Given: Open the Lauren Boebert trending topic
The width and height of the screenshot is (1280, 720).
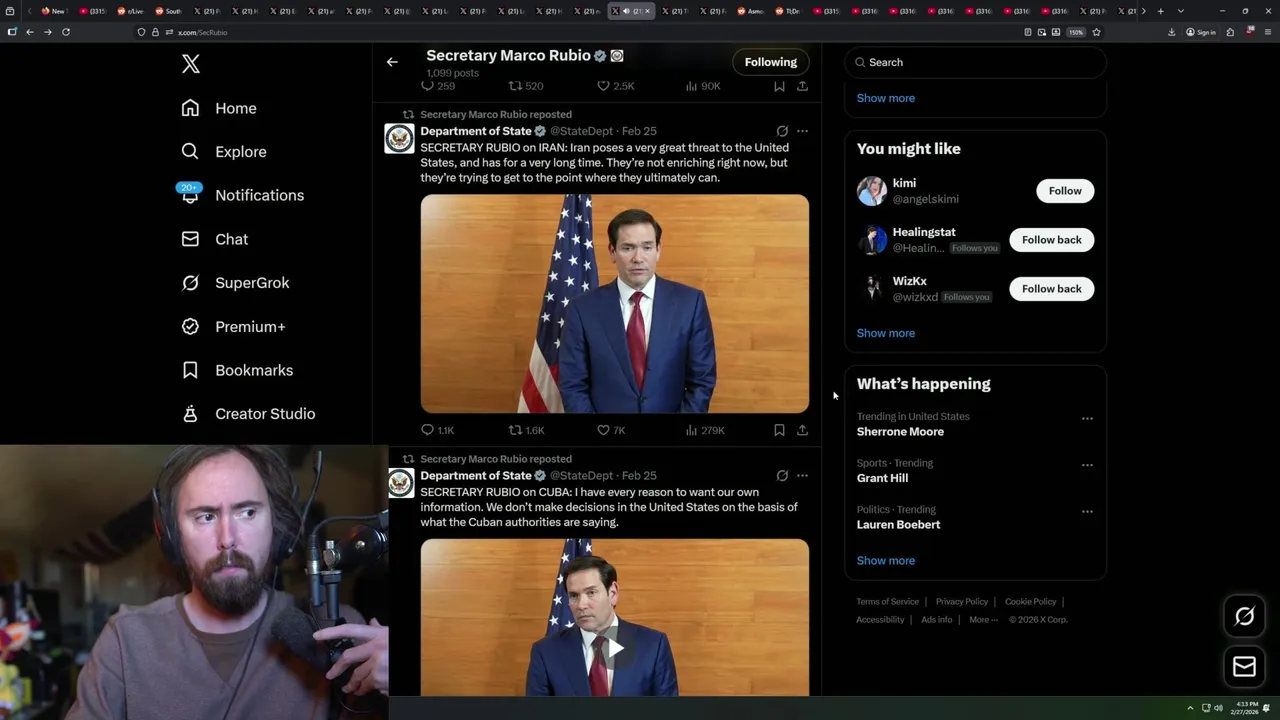Looking at the screenshot, I should [898, 525].
